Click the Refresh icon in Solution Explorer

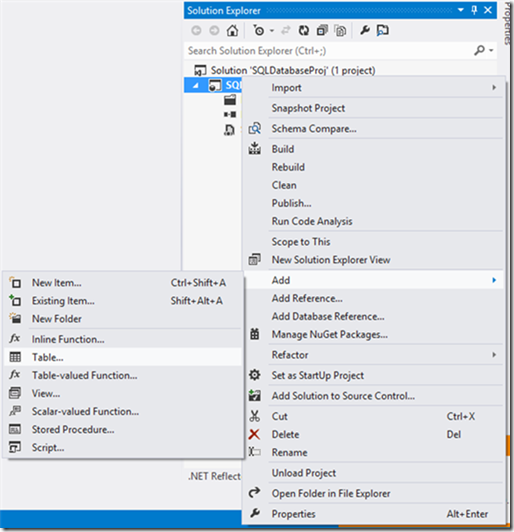[x=304, y=31]
